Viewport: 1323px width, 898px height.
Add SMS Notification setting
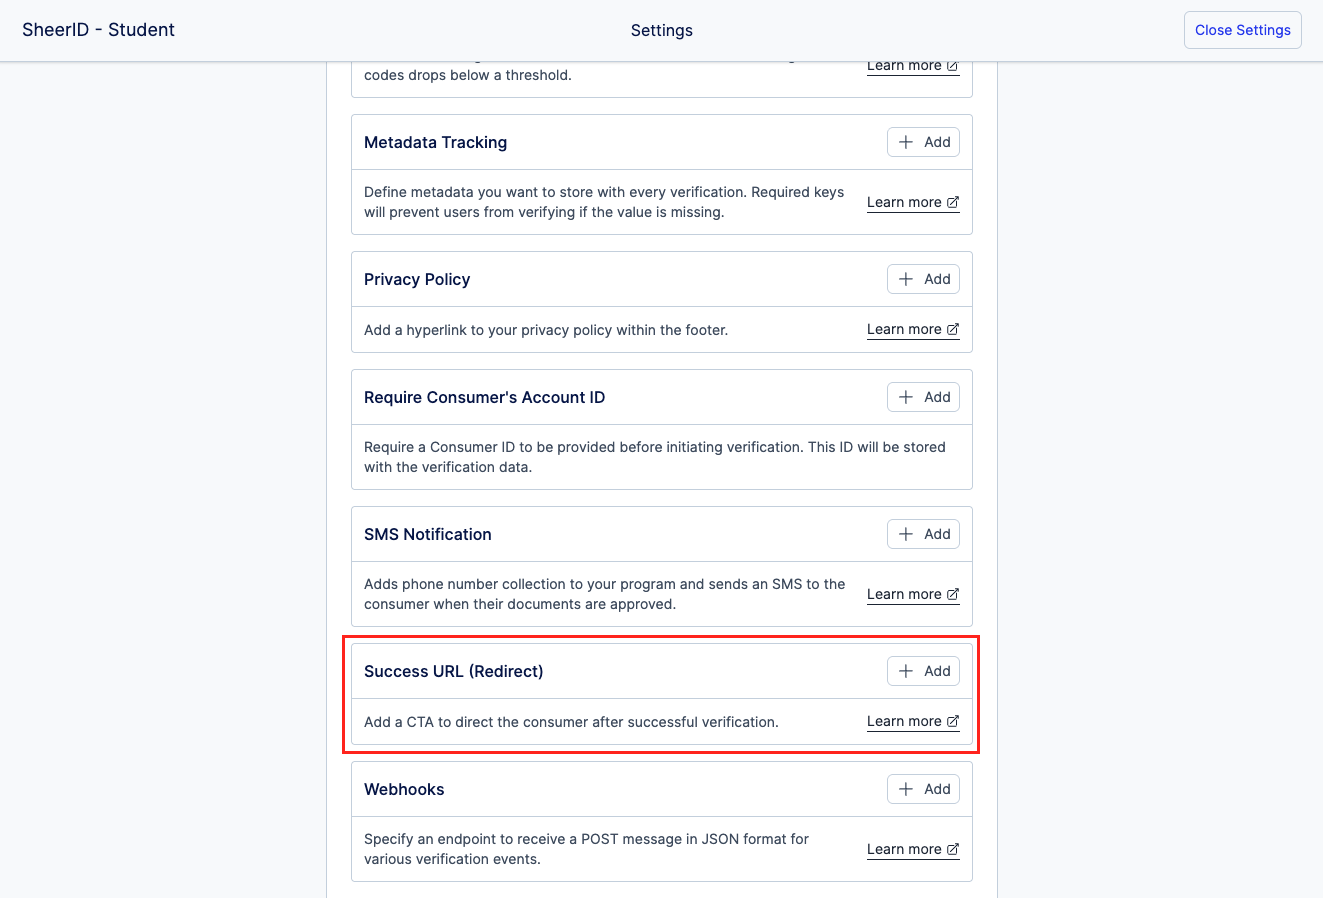click(x=923, y=534)
